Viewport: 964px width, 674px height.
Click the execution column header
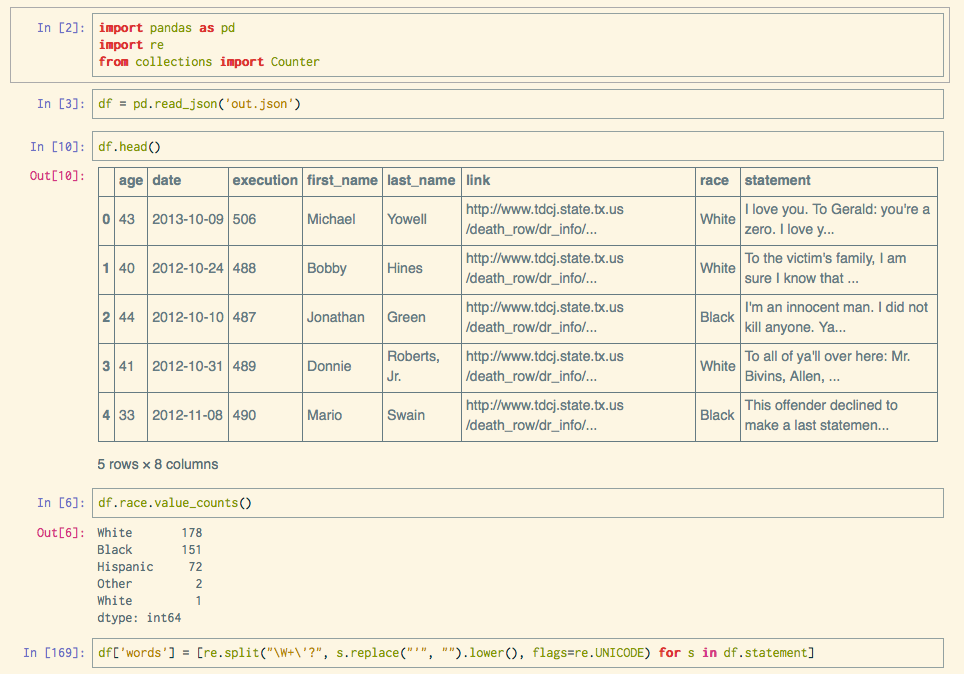pos(265,181)
